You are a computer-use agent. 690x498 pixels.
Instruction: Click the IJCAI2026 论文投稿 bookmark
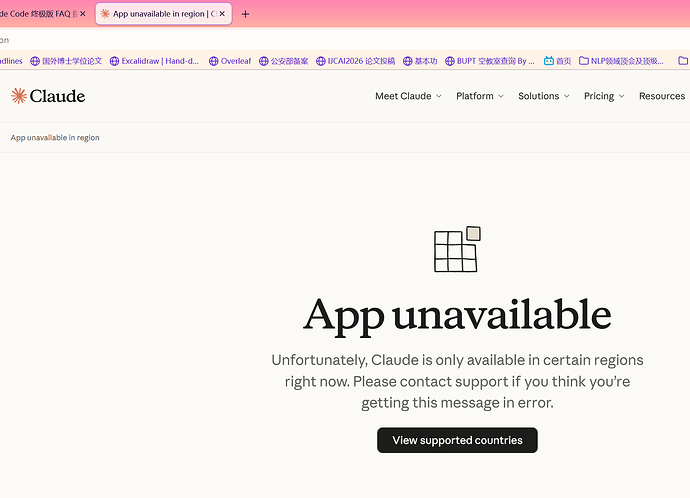(356, 61)
